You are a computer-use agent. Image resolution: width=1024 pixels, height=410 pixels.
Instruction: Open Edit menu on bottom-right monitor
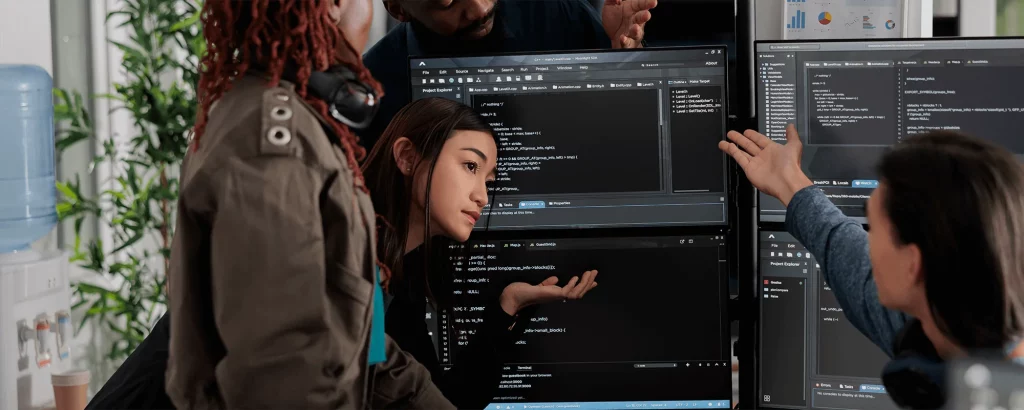click(x=791, y=245)
